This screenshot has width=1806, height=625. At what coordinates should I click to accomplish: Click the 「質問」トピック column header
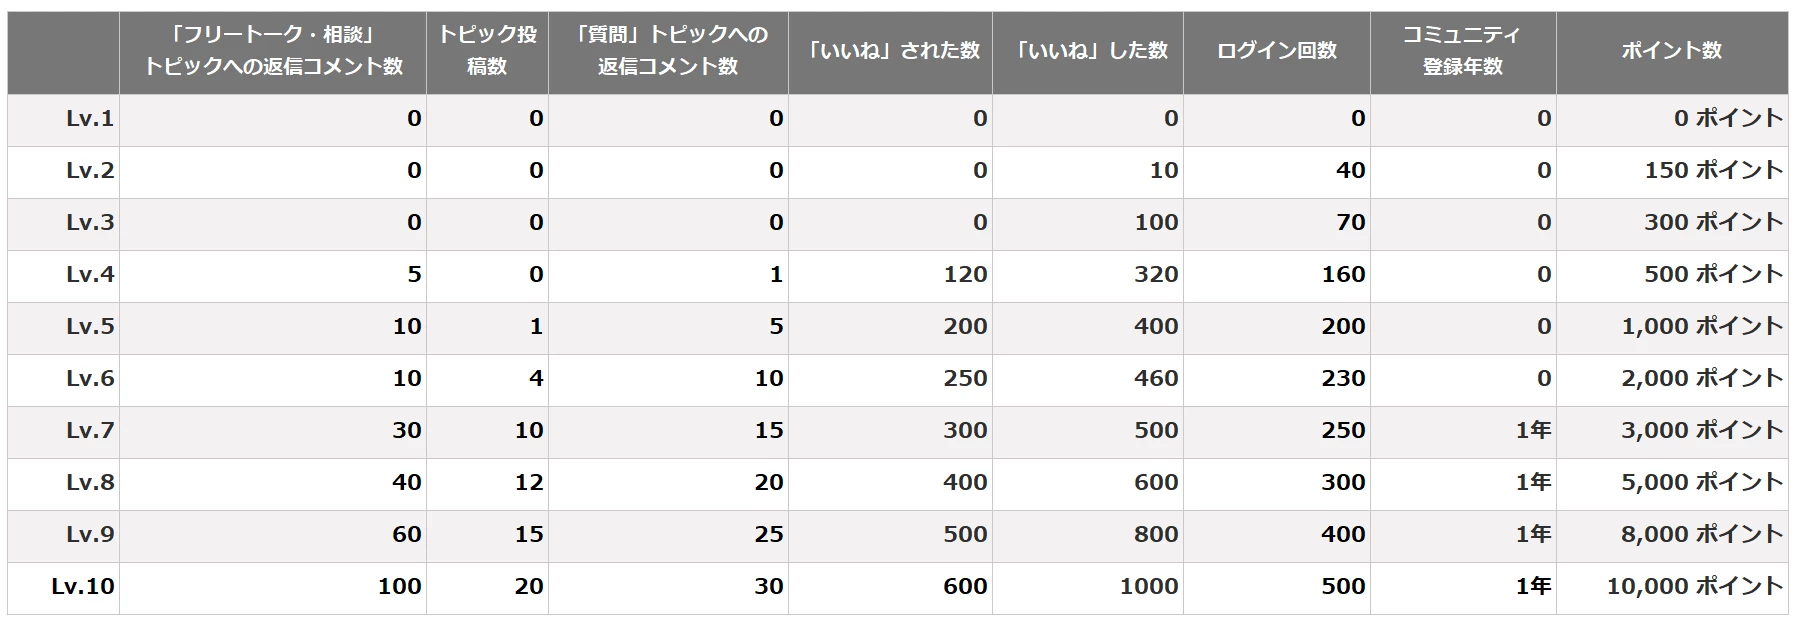point(667,50)
